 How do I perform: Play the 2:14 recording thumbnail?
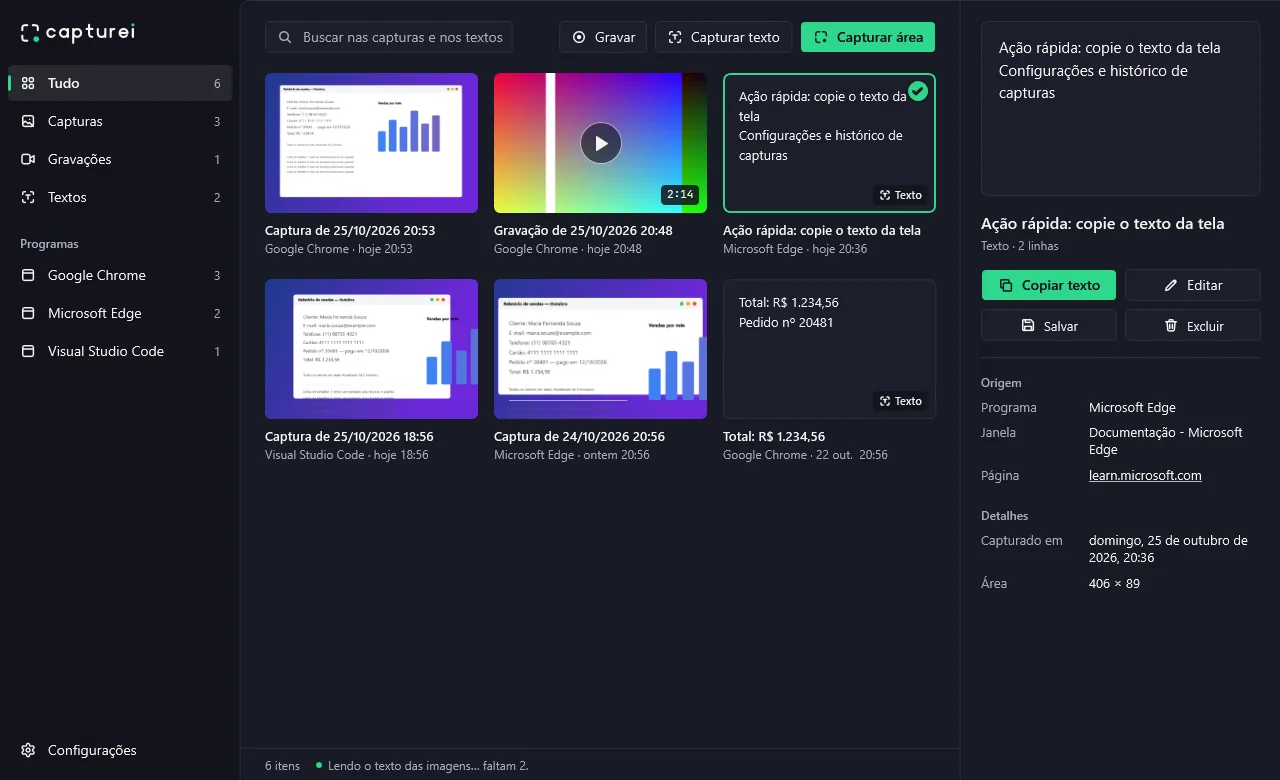(600, 143)
